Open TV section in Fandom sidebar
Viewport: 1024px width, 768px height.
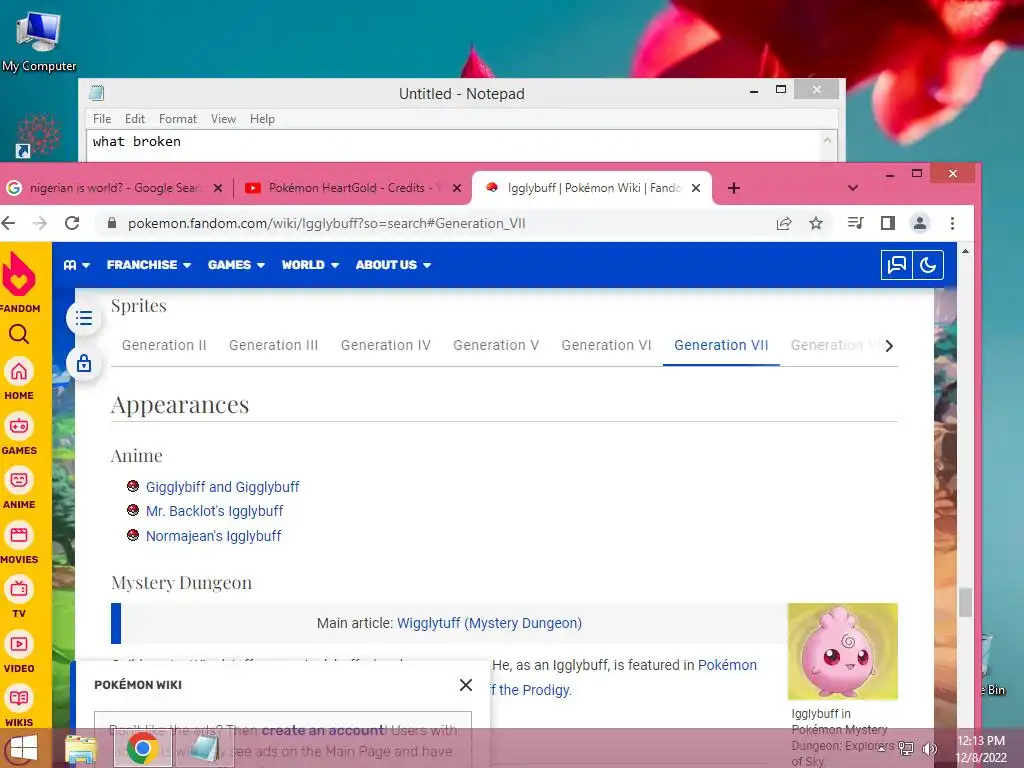click(19, 598)
